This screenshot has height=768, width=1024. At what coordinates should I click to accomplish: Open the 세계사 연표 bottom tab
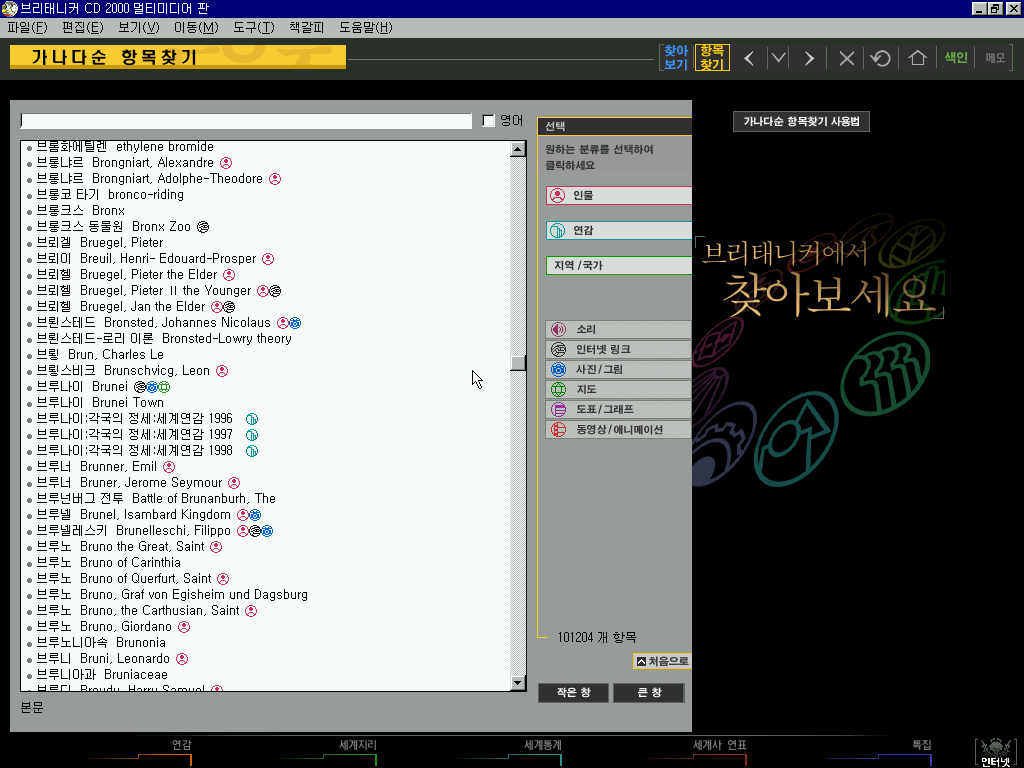(x=720, y=744)
